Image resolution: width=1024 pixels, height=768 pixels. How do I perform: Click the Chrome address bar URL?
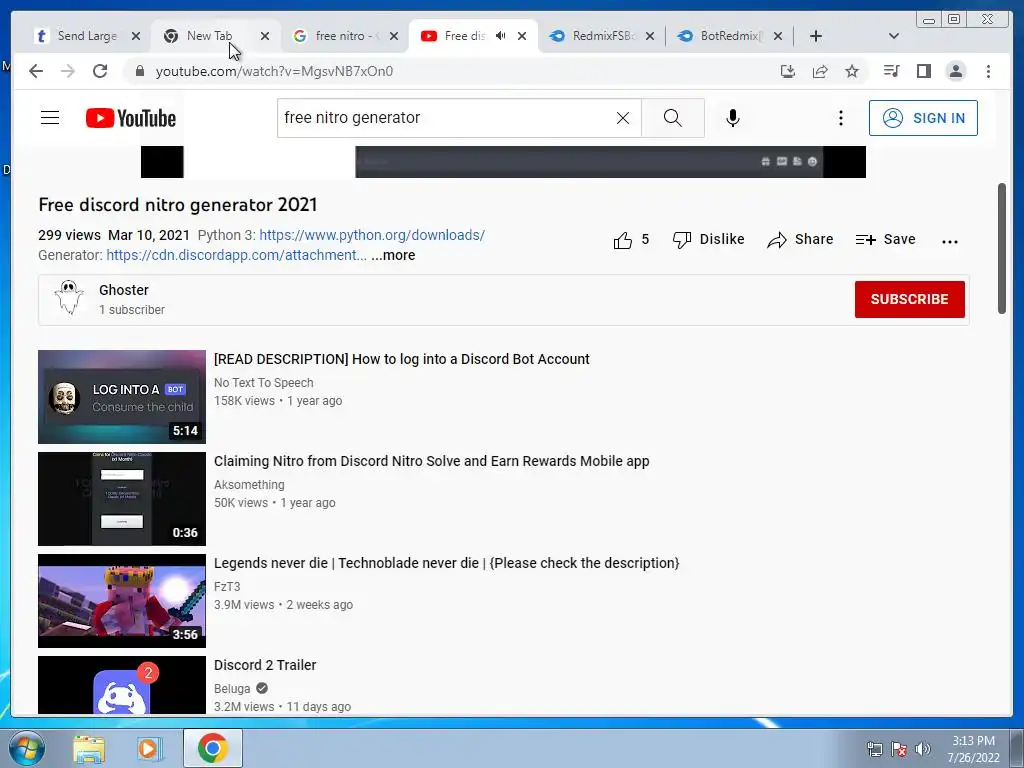(274, 71)
